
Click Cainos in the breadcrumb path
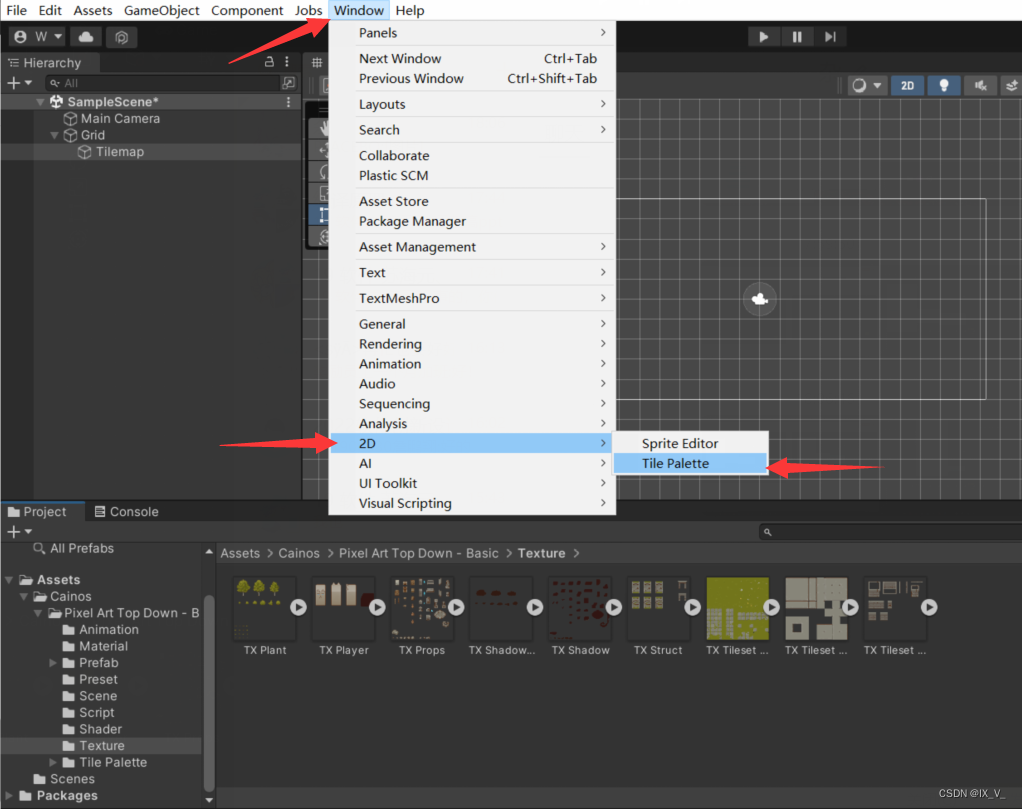299,553
